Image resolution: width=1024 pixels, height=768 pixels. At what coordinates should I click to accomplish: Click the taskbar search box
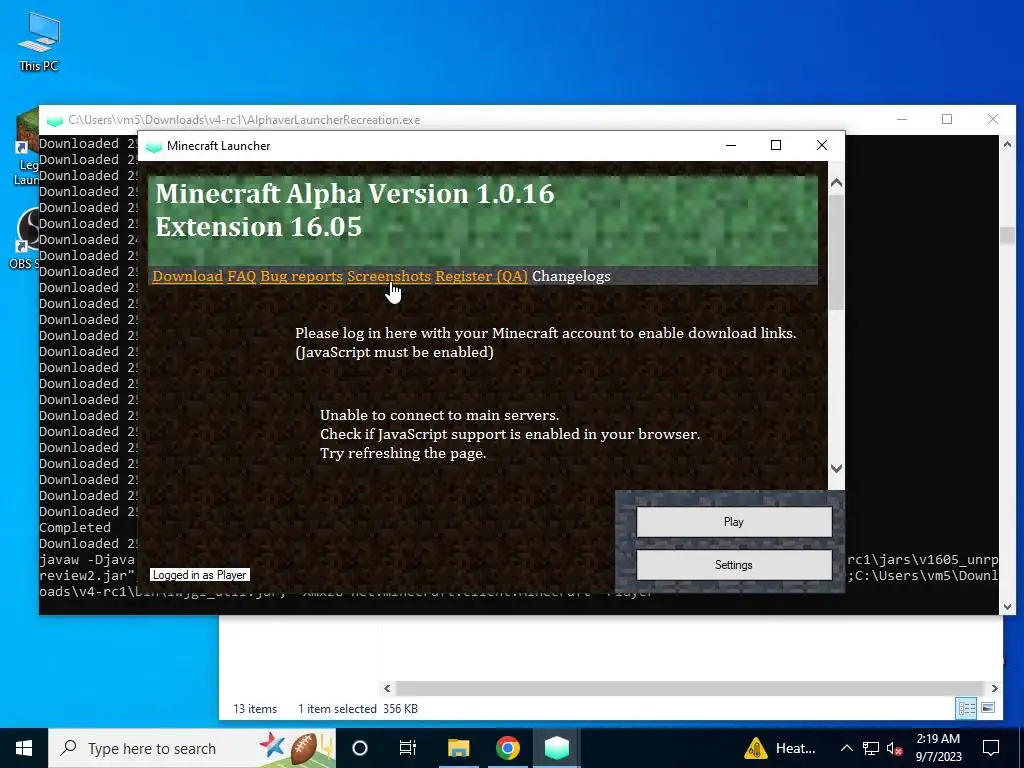(x=192, y=748)
